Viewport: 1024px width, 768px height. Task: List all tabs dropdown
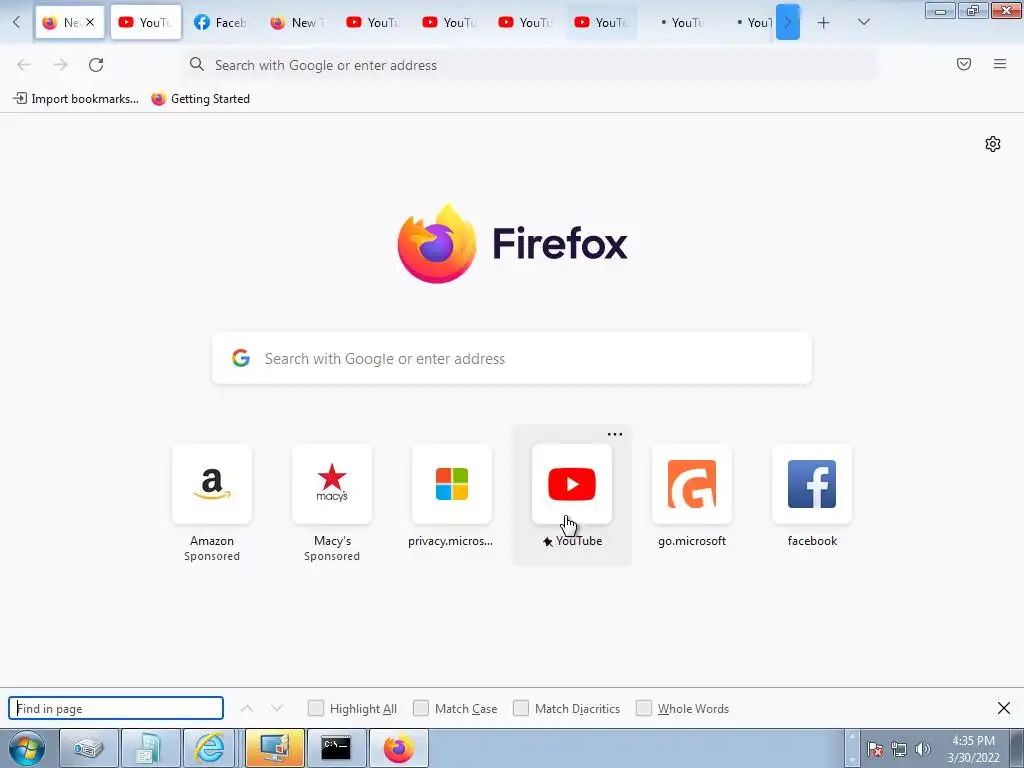[863, 22]
